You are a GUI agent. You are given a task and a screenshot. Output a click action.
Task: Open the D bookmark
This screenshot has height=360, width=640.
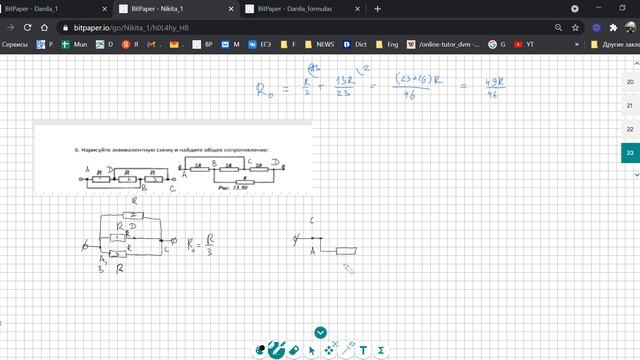104,44
